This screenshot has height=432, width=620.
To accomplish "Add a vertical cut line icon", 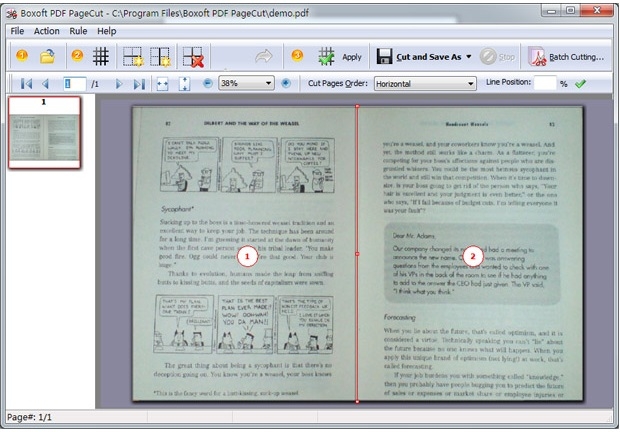I will pos(160,57).
